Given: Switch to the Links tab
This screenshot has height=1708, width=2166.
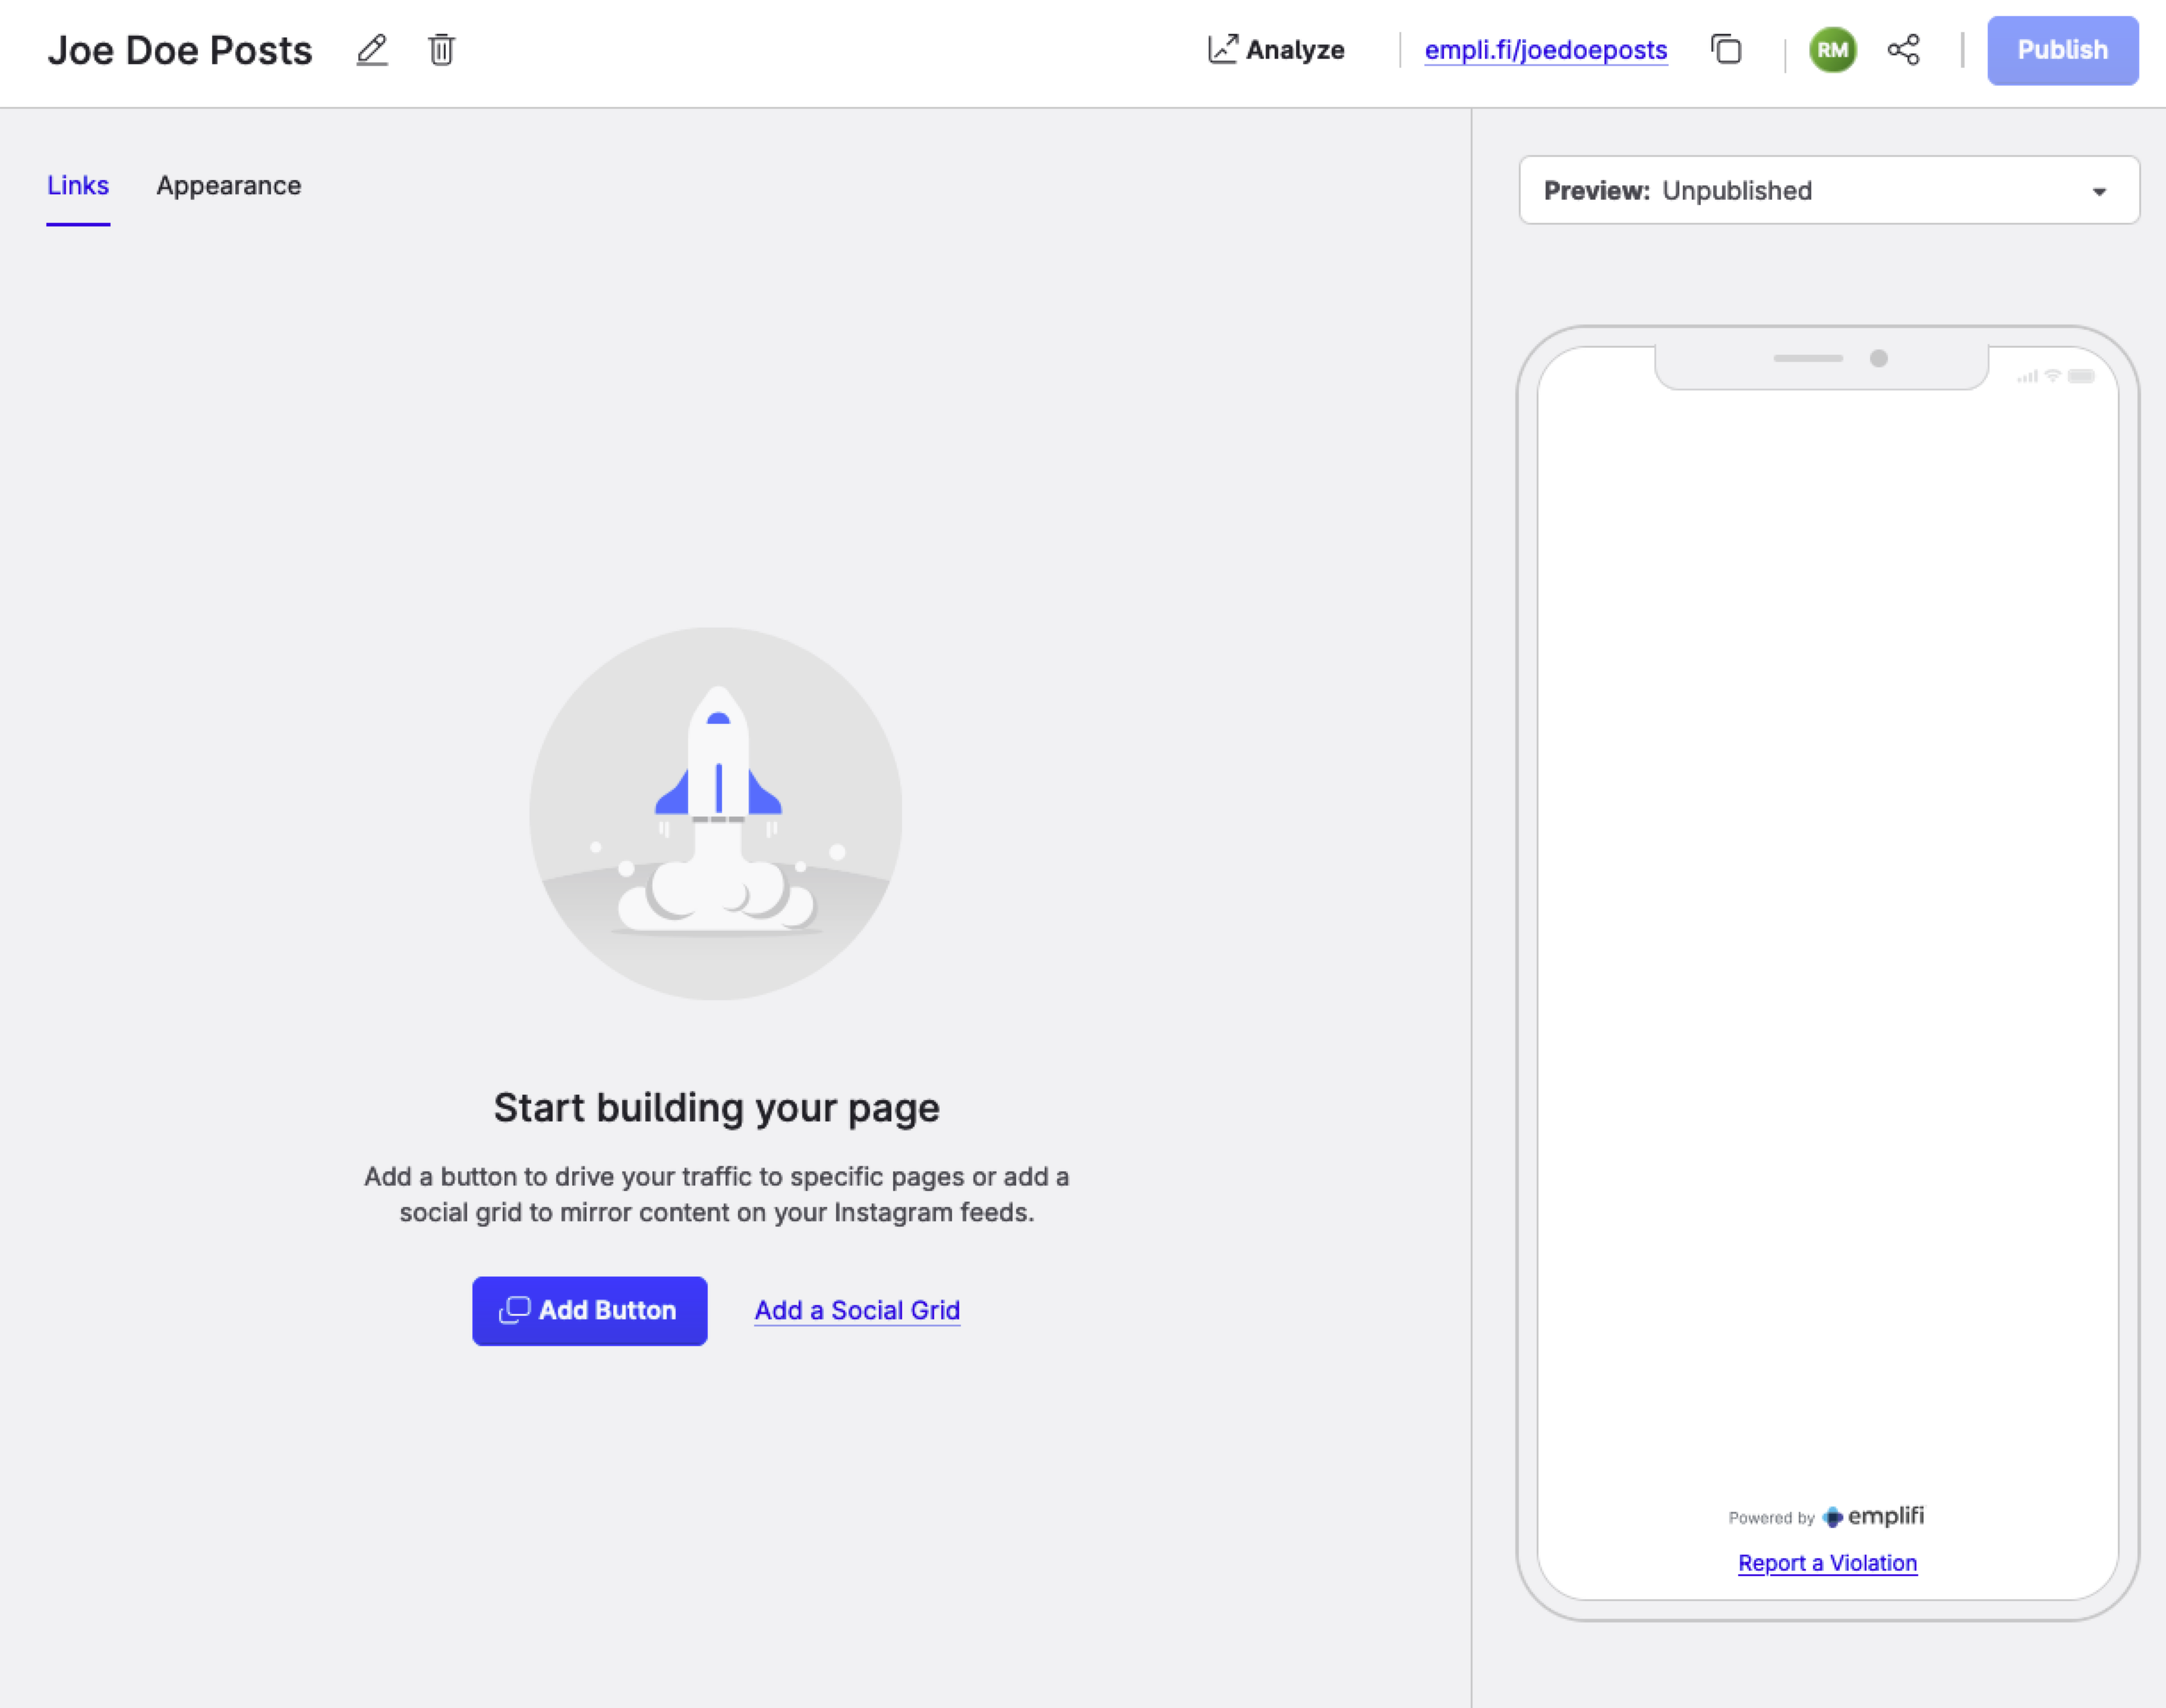Looking at the screenshot, I should (x=78, y=186).
